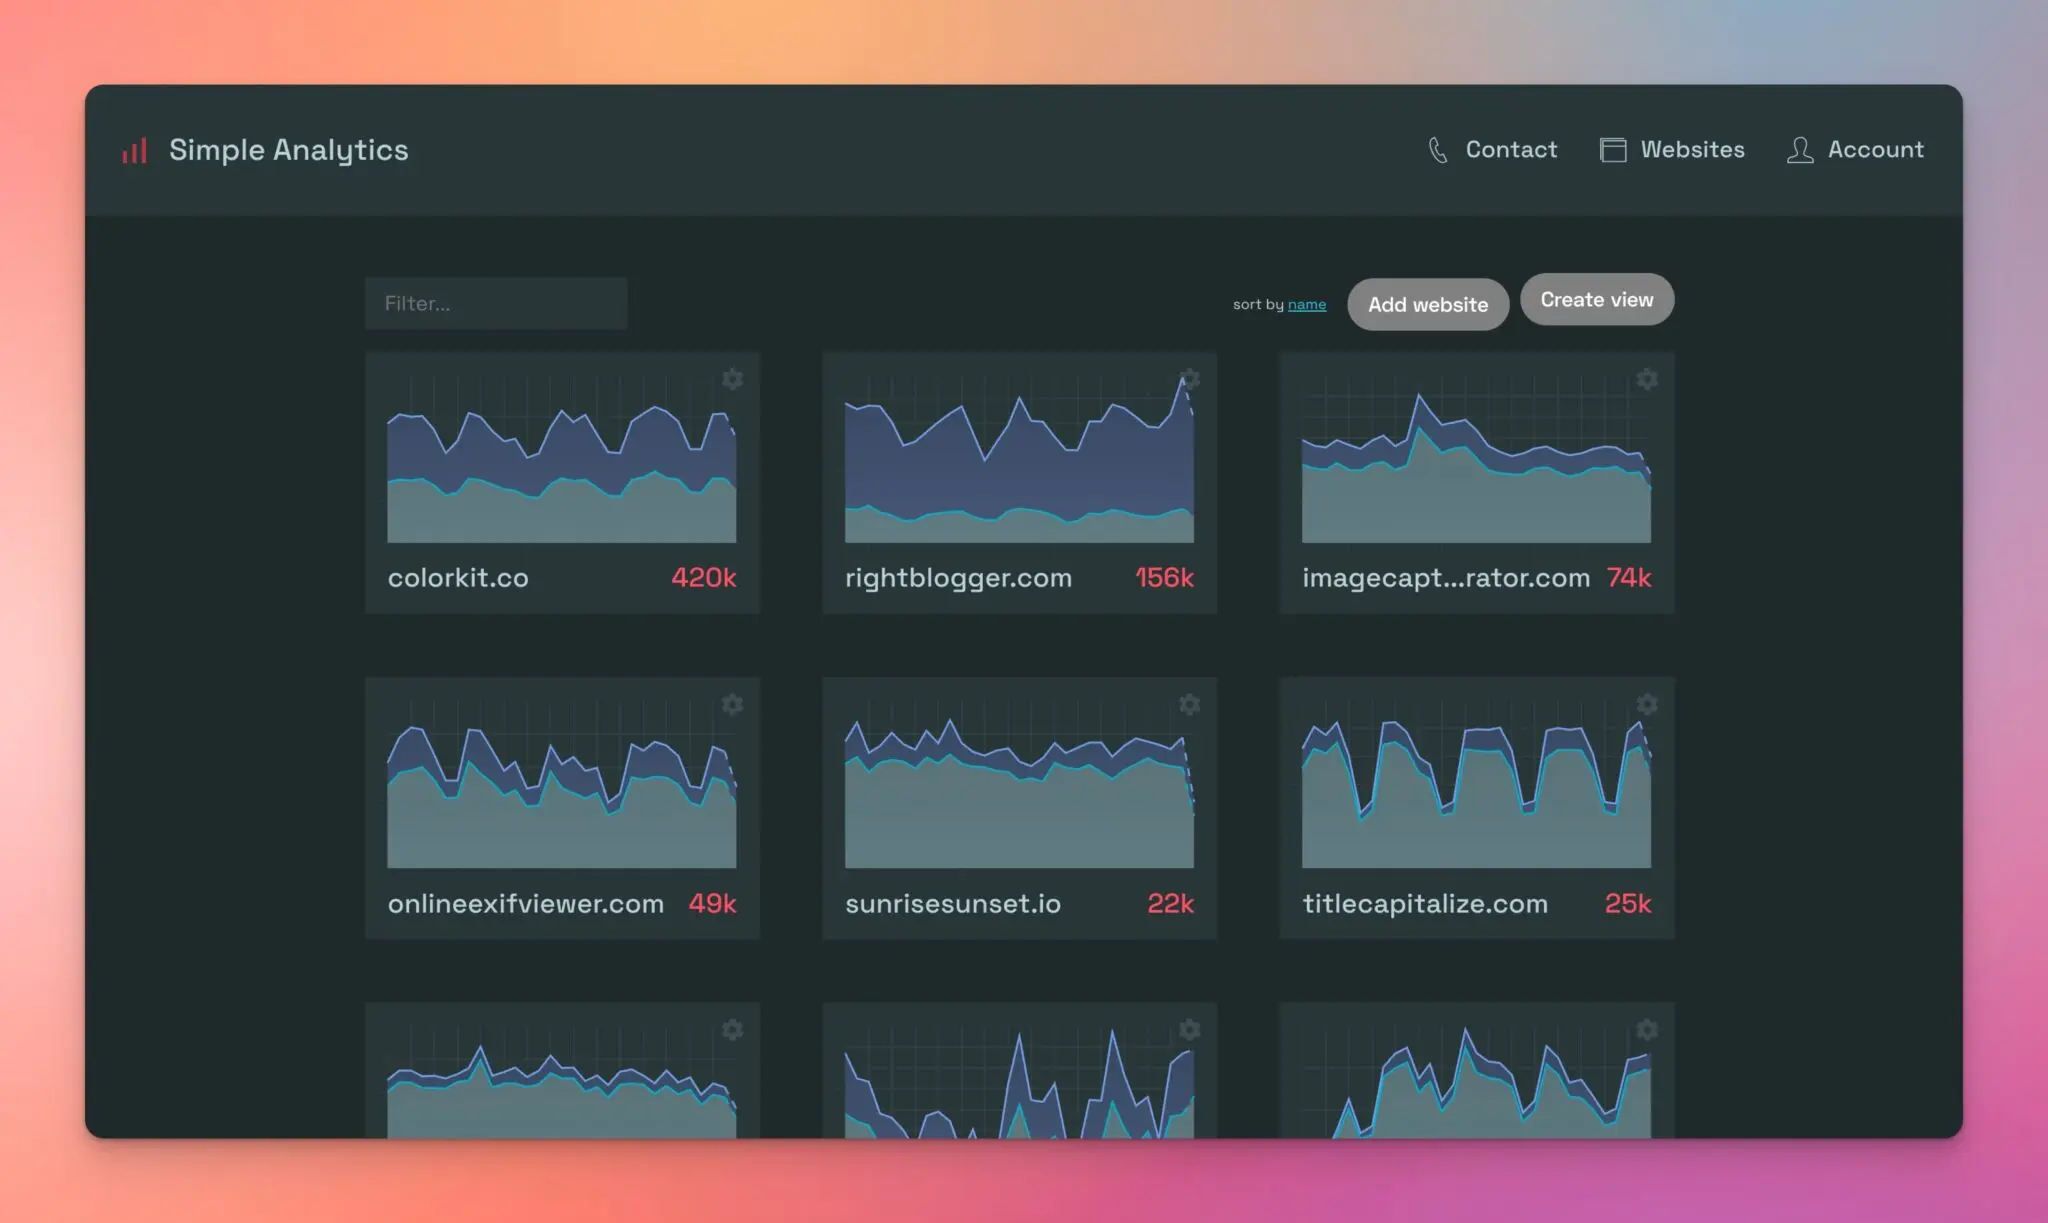Viewport: 2048px width, 1223px height.
Task: Open settings gear on colorkit.co card
Action: coord(733,380)
